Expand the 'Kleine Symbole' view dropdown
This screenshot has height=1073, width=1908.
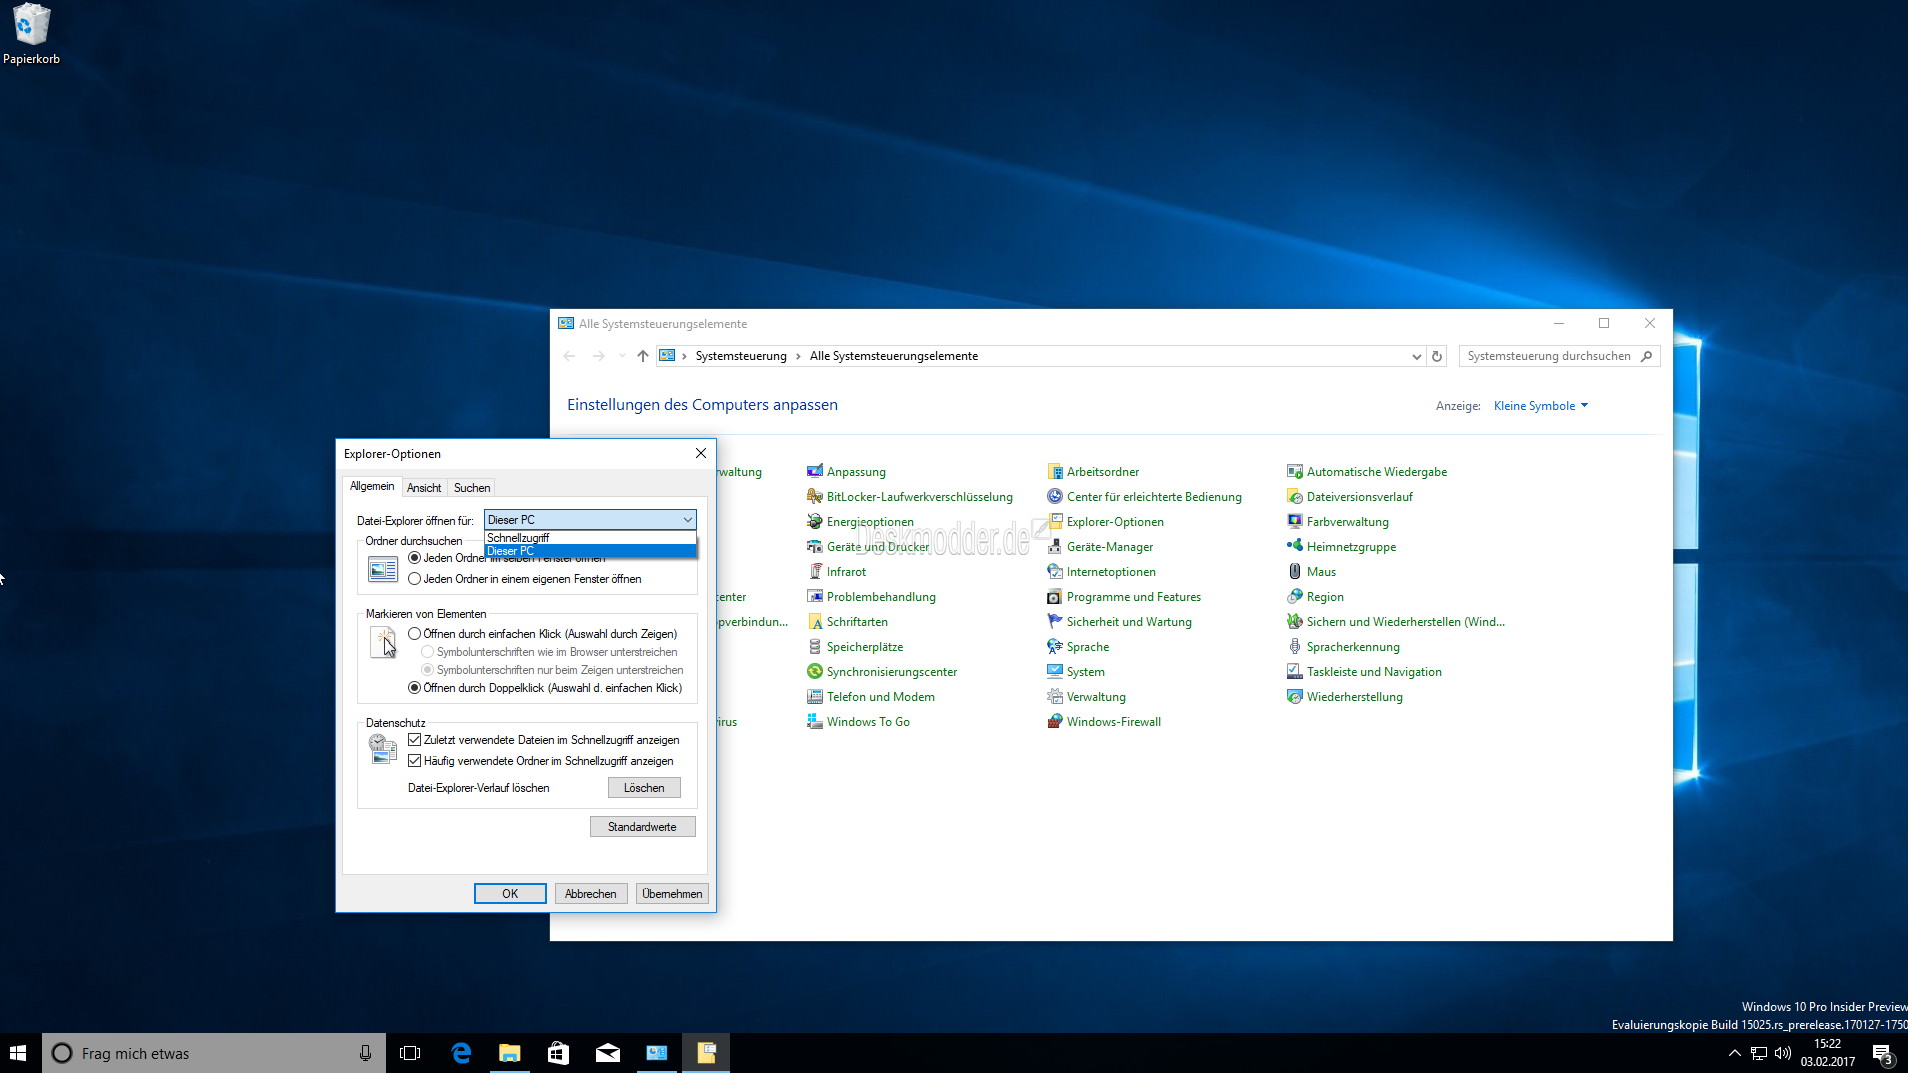click(x=1540, y=406)
